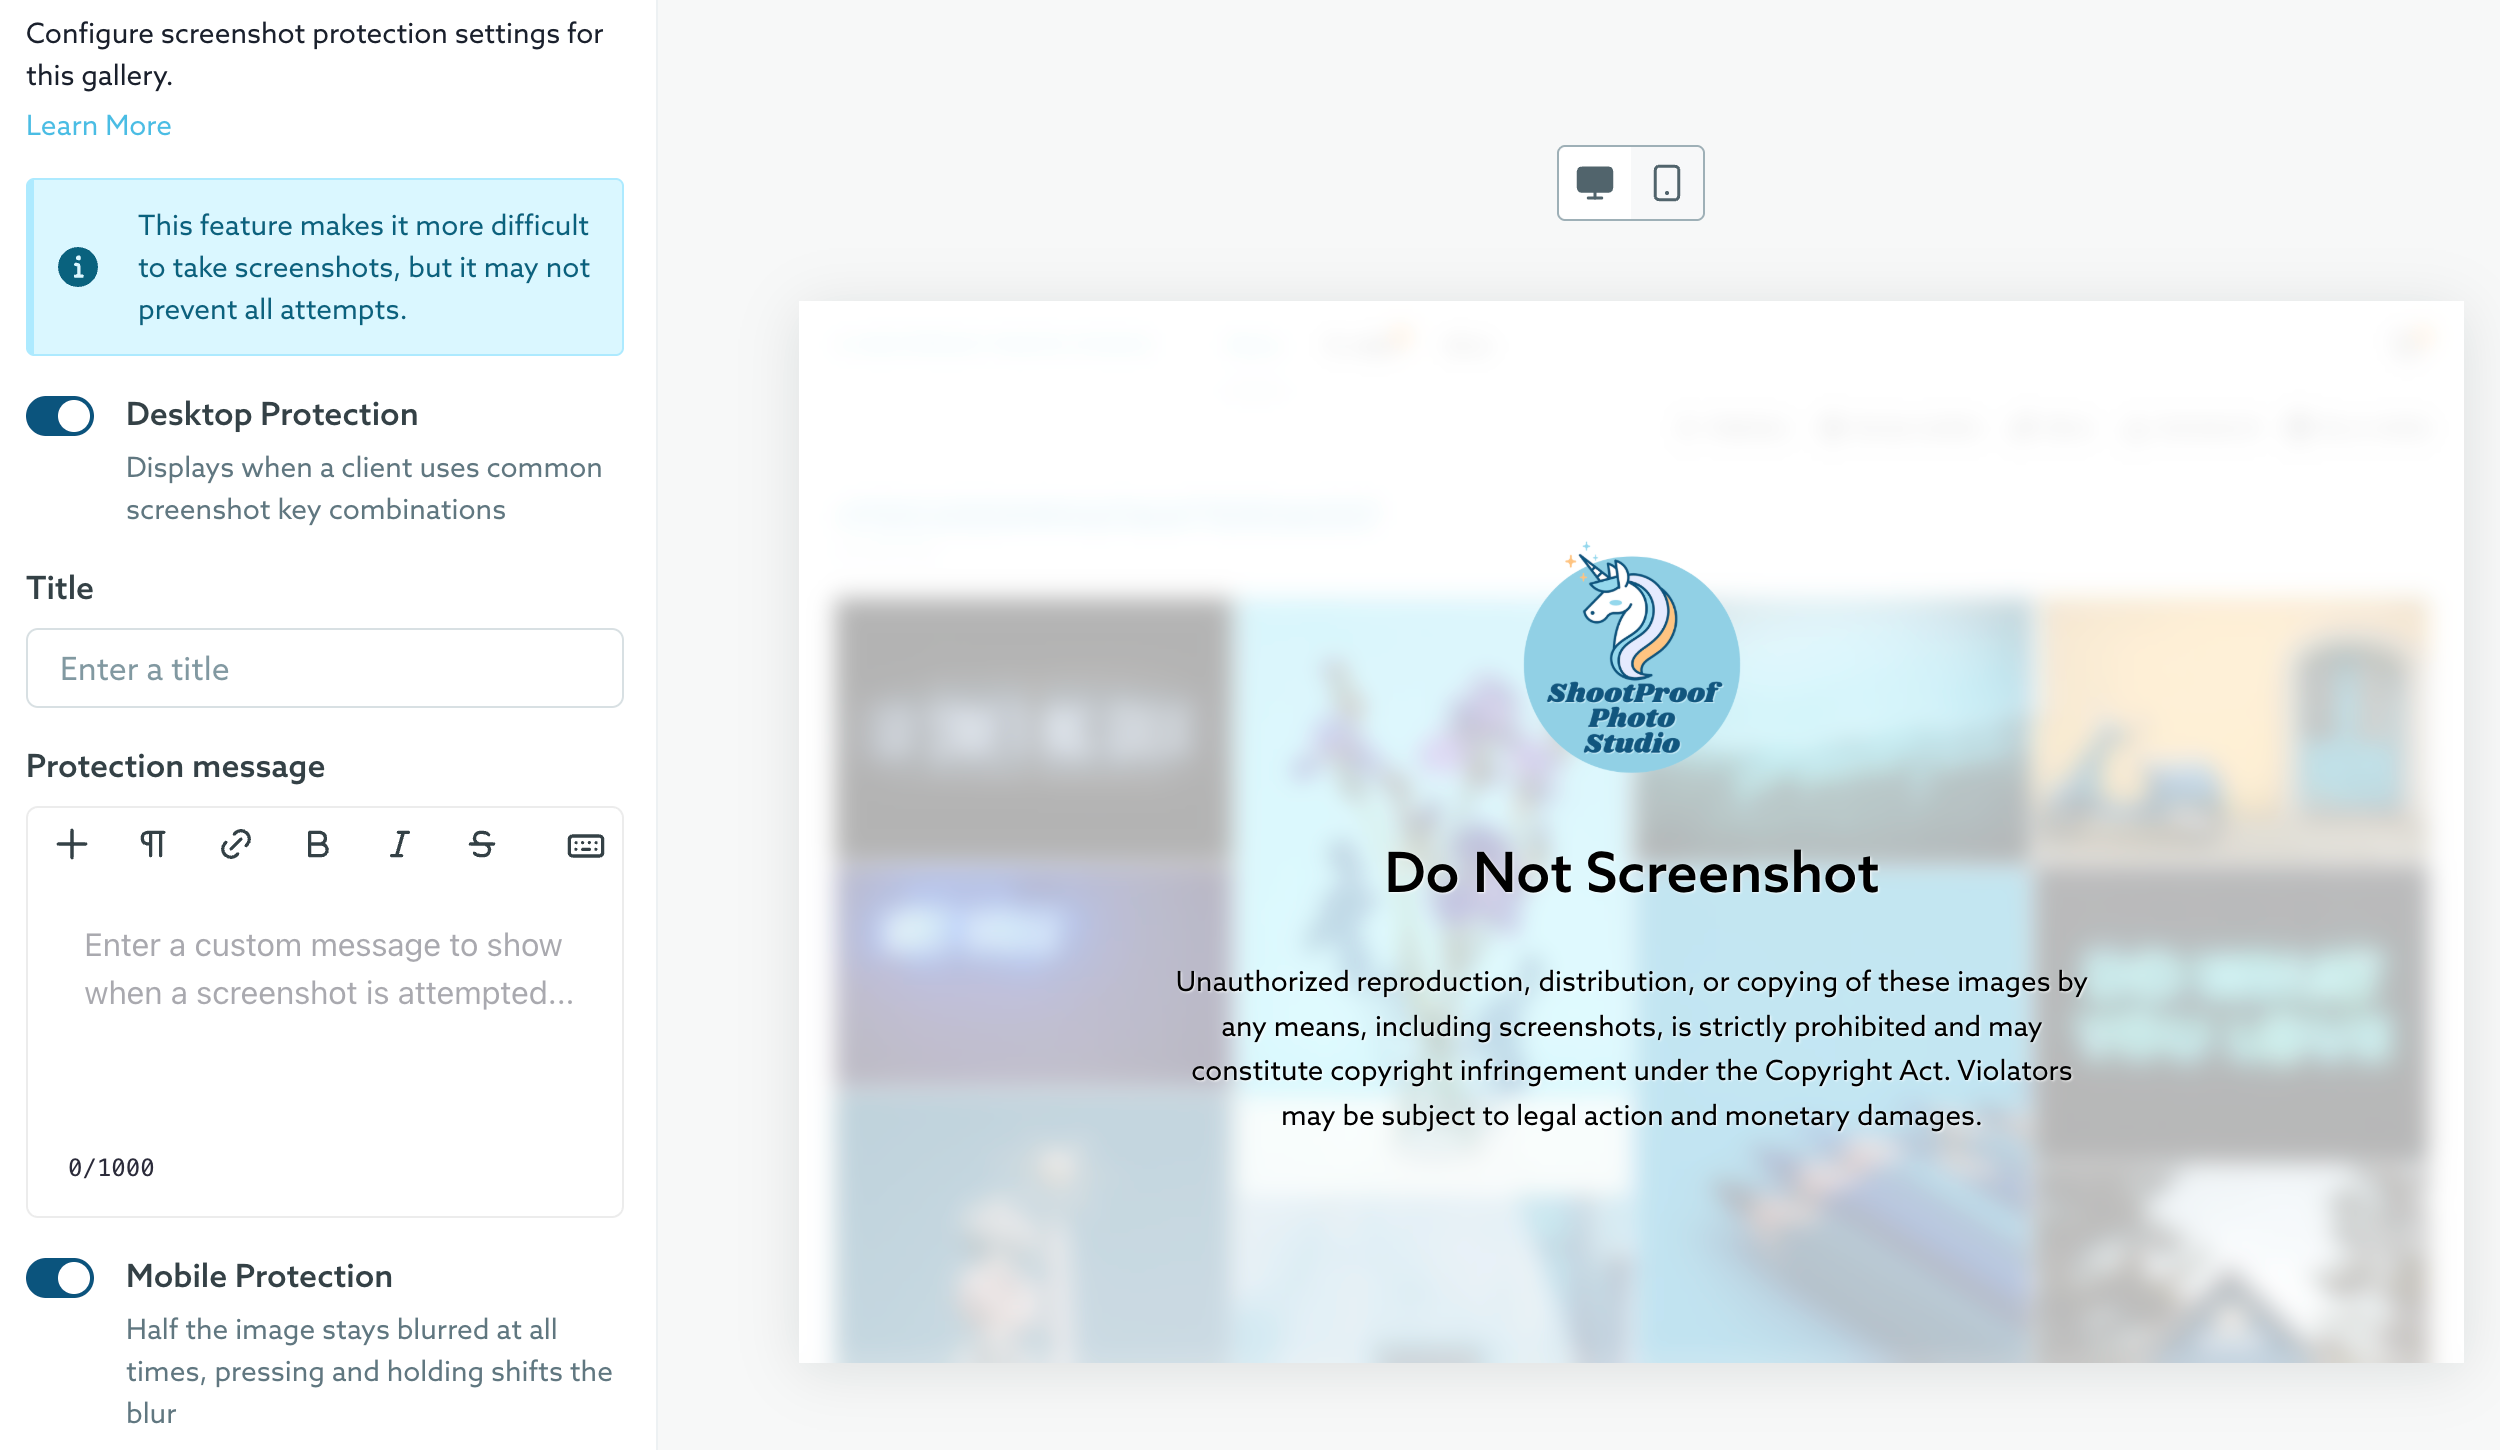Toggle bold formatting in message editor
The image size is (2500, 1450).
(x=317, y=845)
